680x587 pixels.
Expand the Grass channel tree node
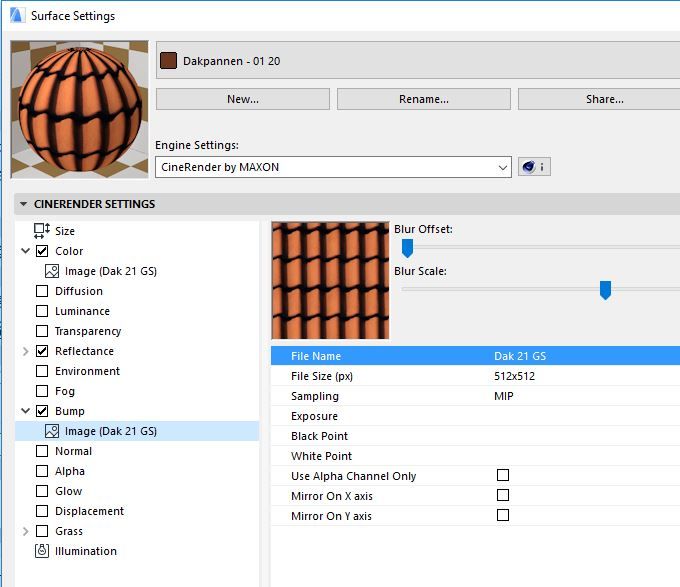coord(26,531)
